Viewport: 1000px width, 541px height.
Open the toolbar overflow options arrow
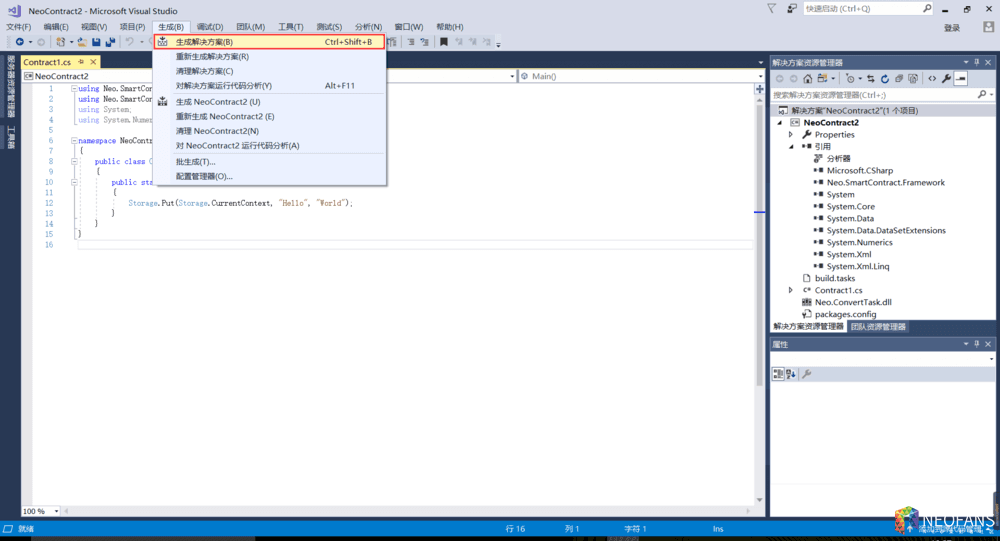tap(499, 43)
